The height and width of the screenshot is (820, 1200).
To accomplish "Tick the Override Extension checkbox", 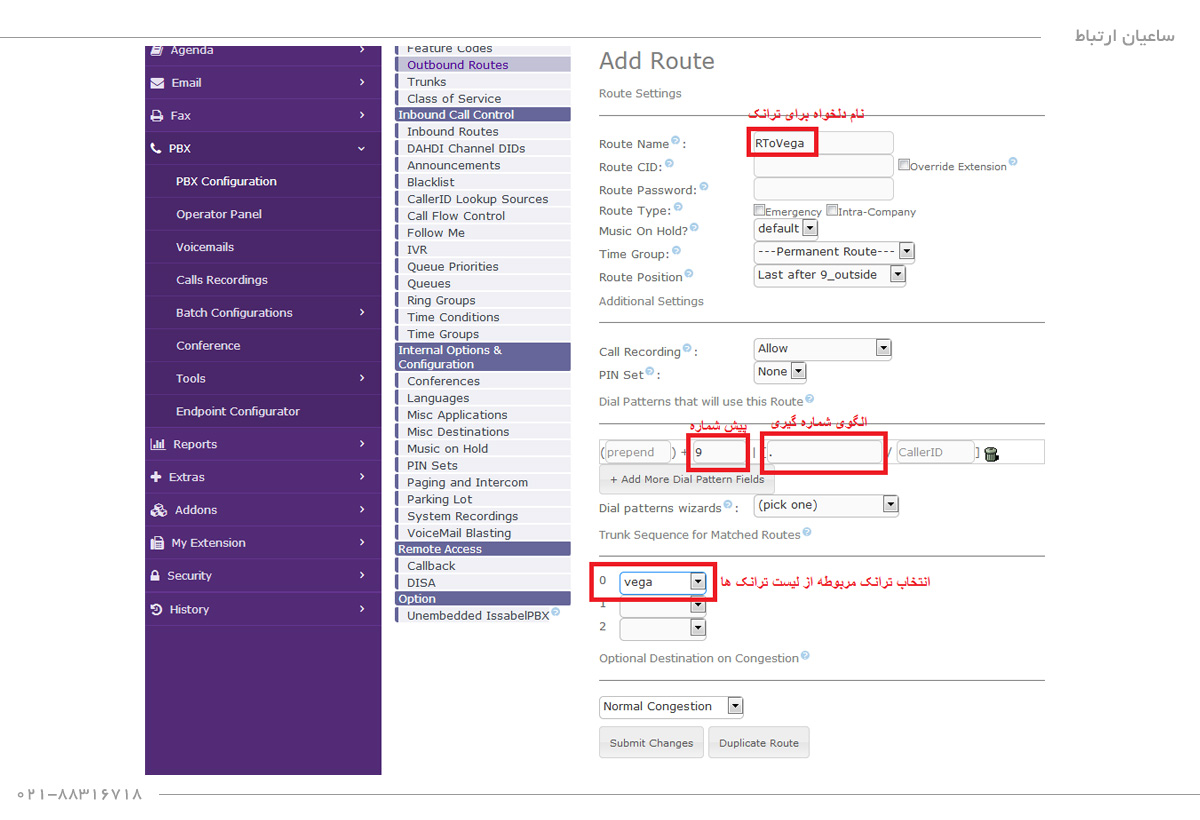I will pyautogui.click(x=904, y=165).
